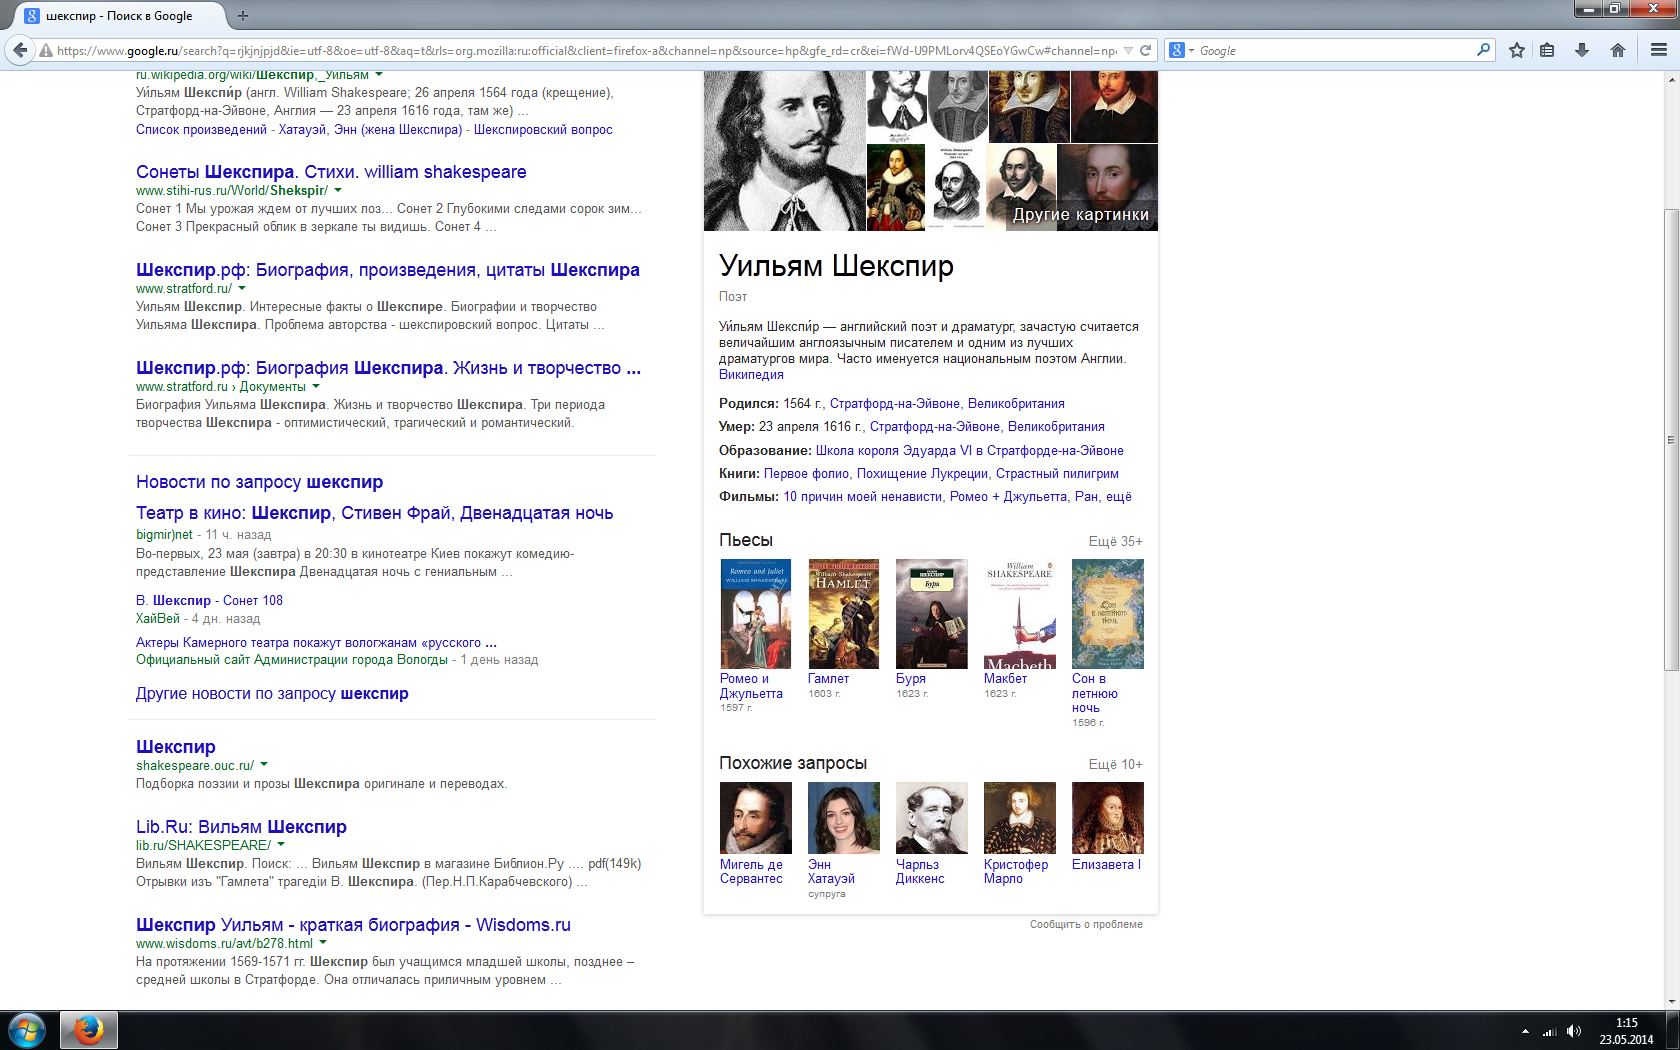This screenshot has height=1050, width=1680.
Task: Open 'Сон в летнюю ночь' book cover
Action: (x=1108, y=614)
